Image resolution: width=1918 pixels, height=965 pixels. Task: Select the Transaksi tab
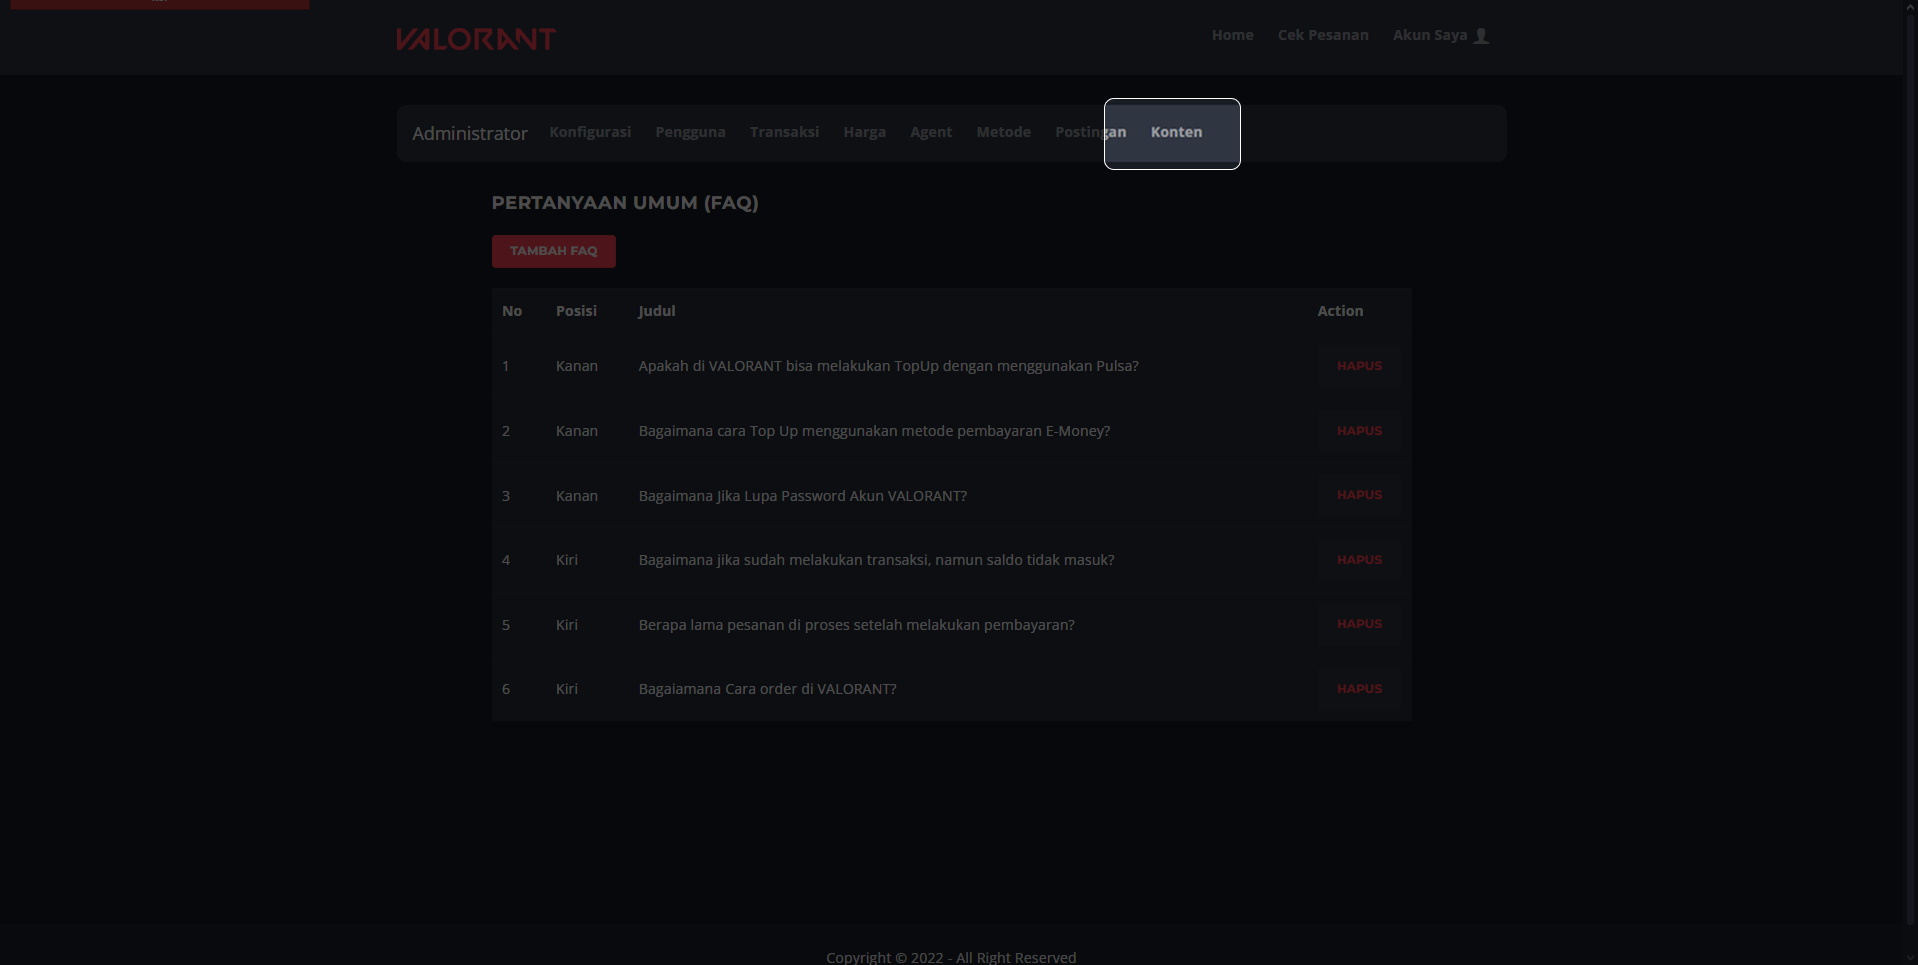(x=784, y=132)
